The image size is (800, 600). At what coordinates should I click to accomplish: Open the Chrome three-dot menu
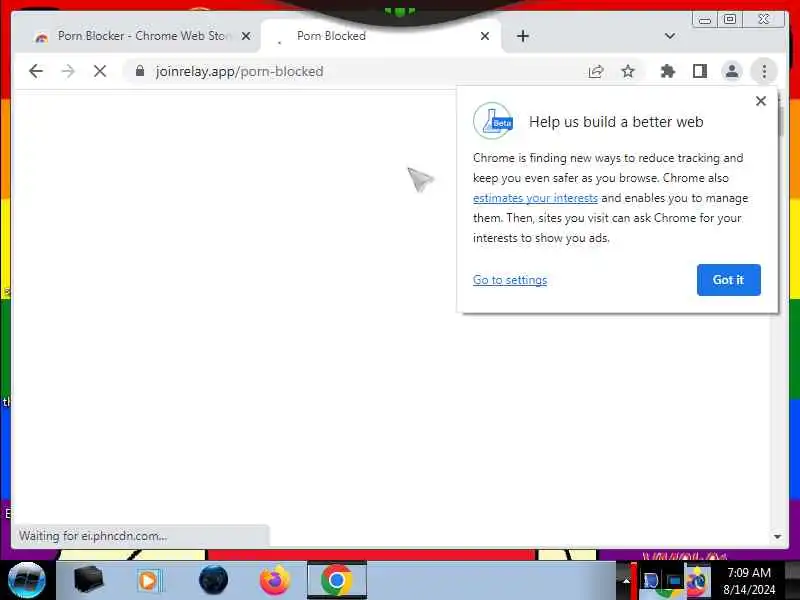point(764,71)
